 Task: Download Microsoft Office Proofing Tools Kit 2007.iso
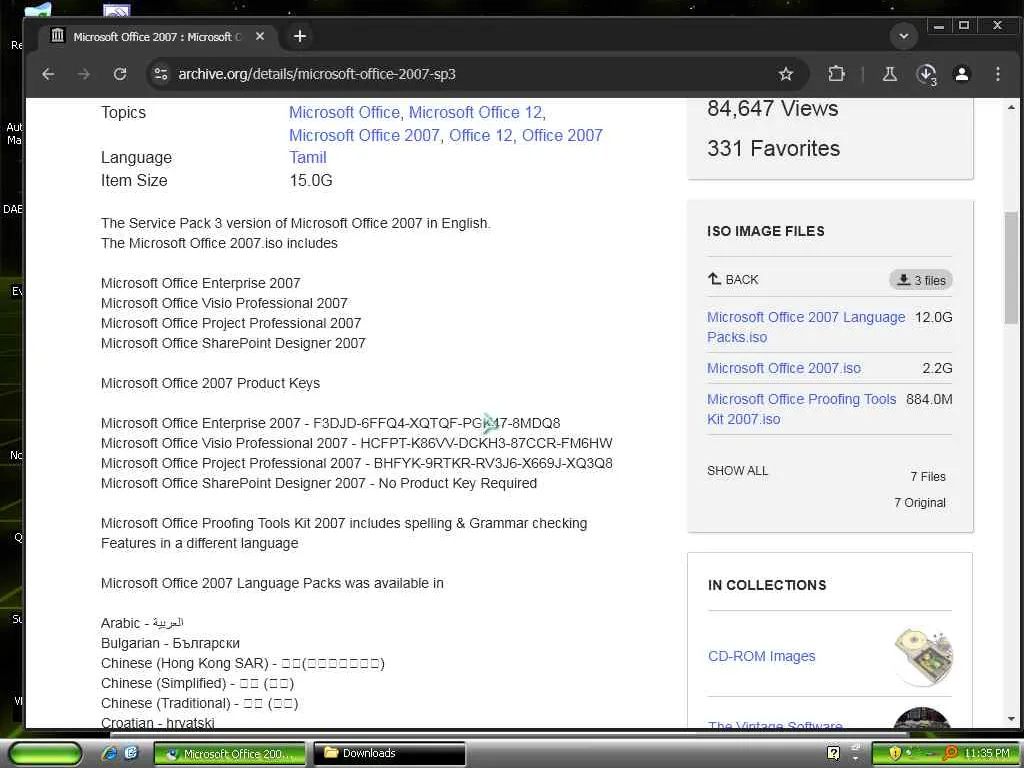pyautogui.click(x=801, y=409)
